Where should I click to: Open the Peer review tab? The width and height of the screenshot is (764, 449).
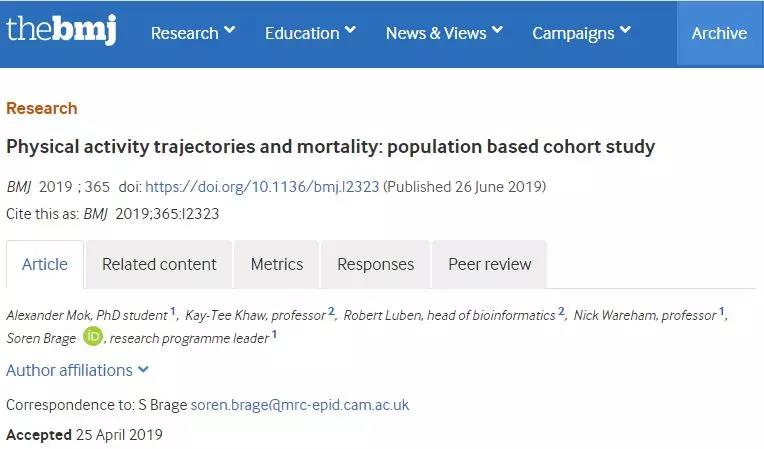pyautogui.click(x=490, y=264)
